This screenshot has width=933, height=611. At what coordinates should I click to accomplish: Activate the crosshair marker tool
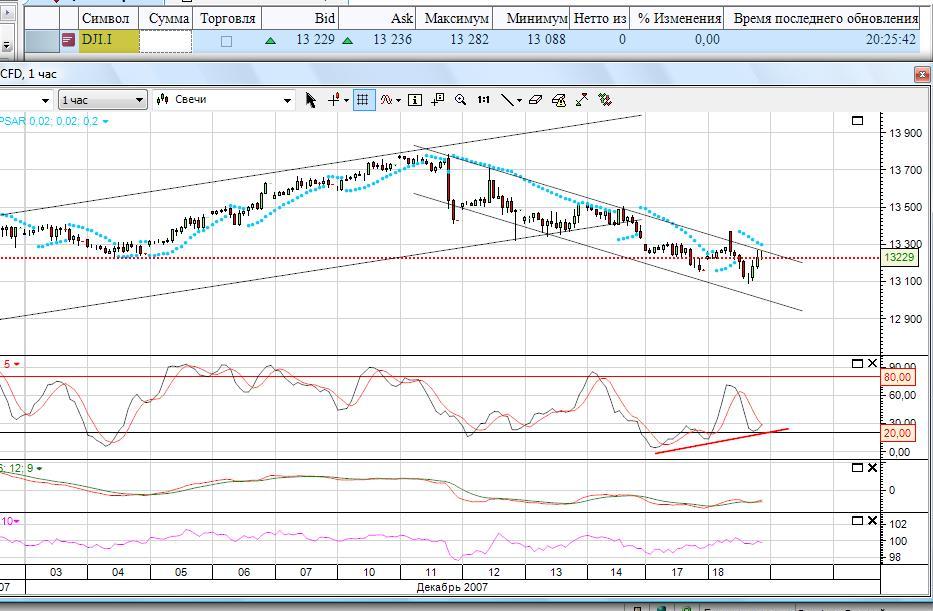334,100
